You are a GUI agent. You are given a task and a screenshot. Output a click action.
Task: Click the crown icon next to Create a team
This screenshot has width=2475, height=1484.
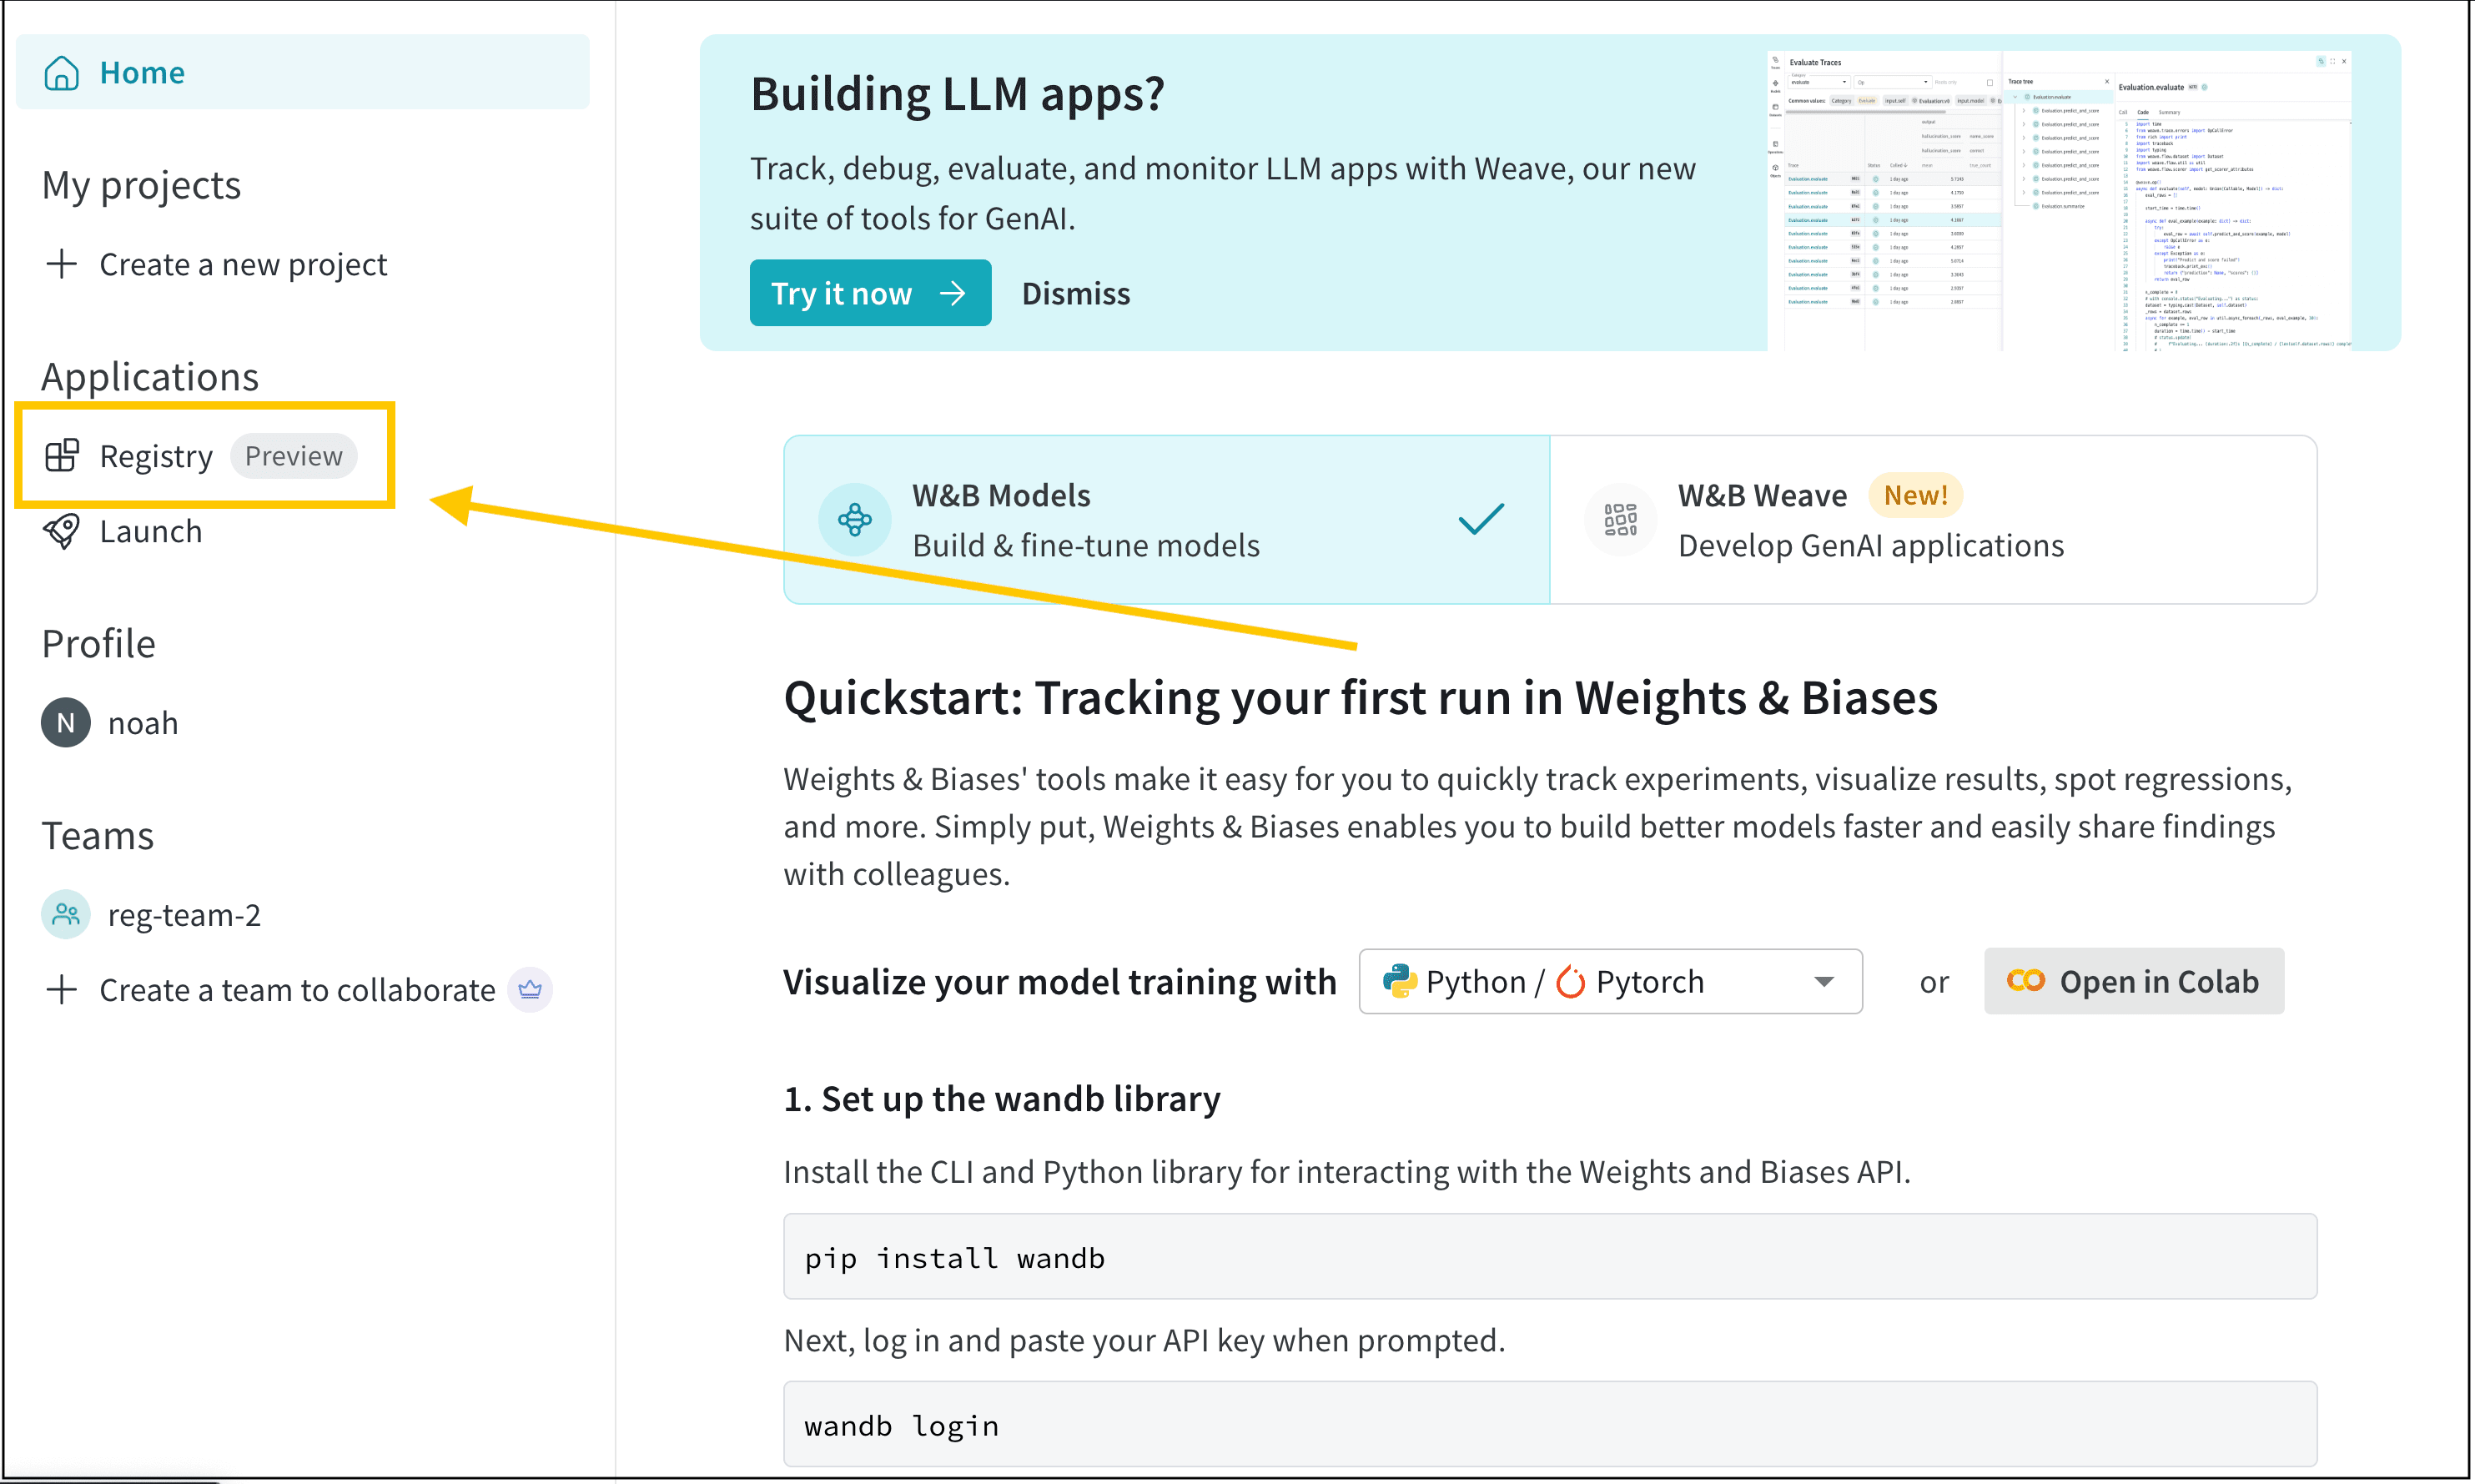530,990
